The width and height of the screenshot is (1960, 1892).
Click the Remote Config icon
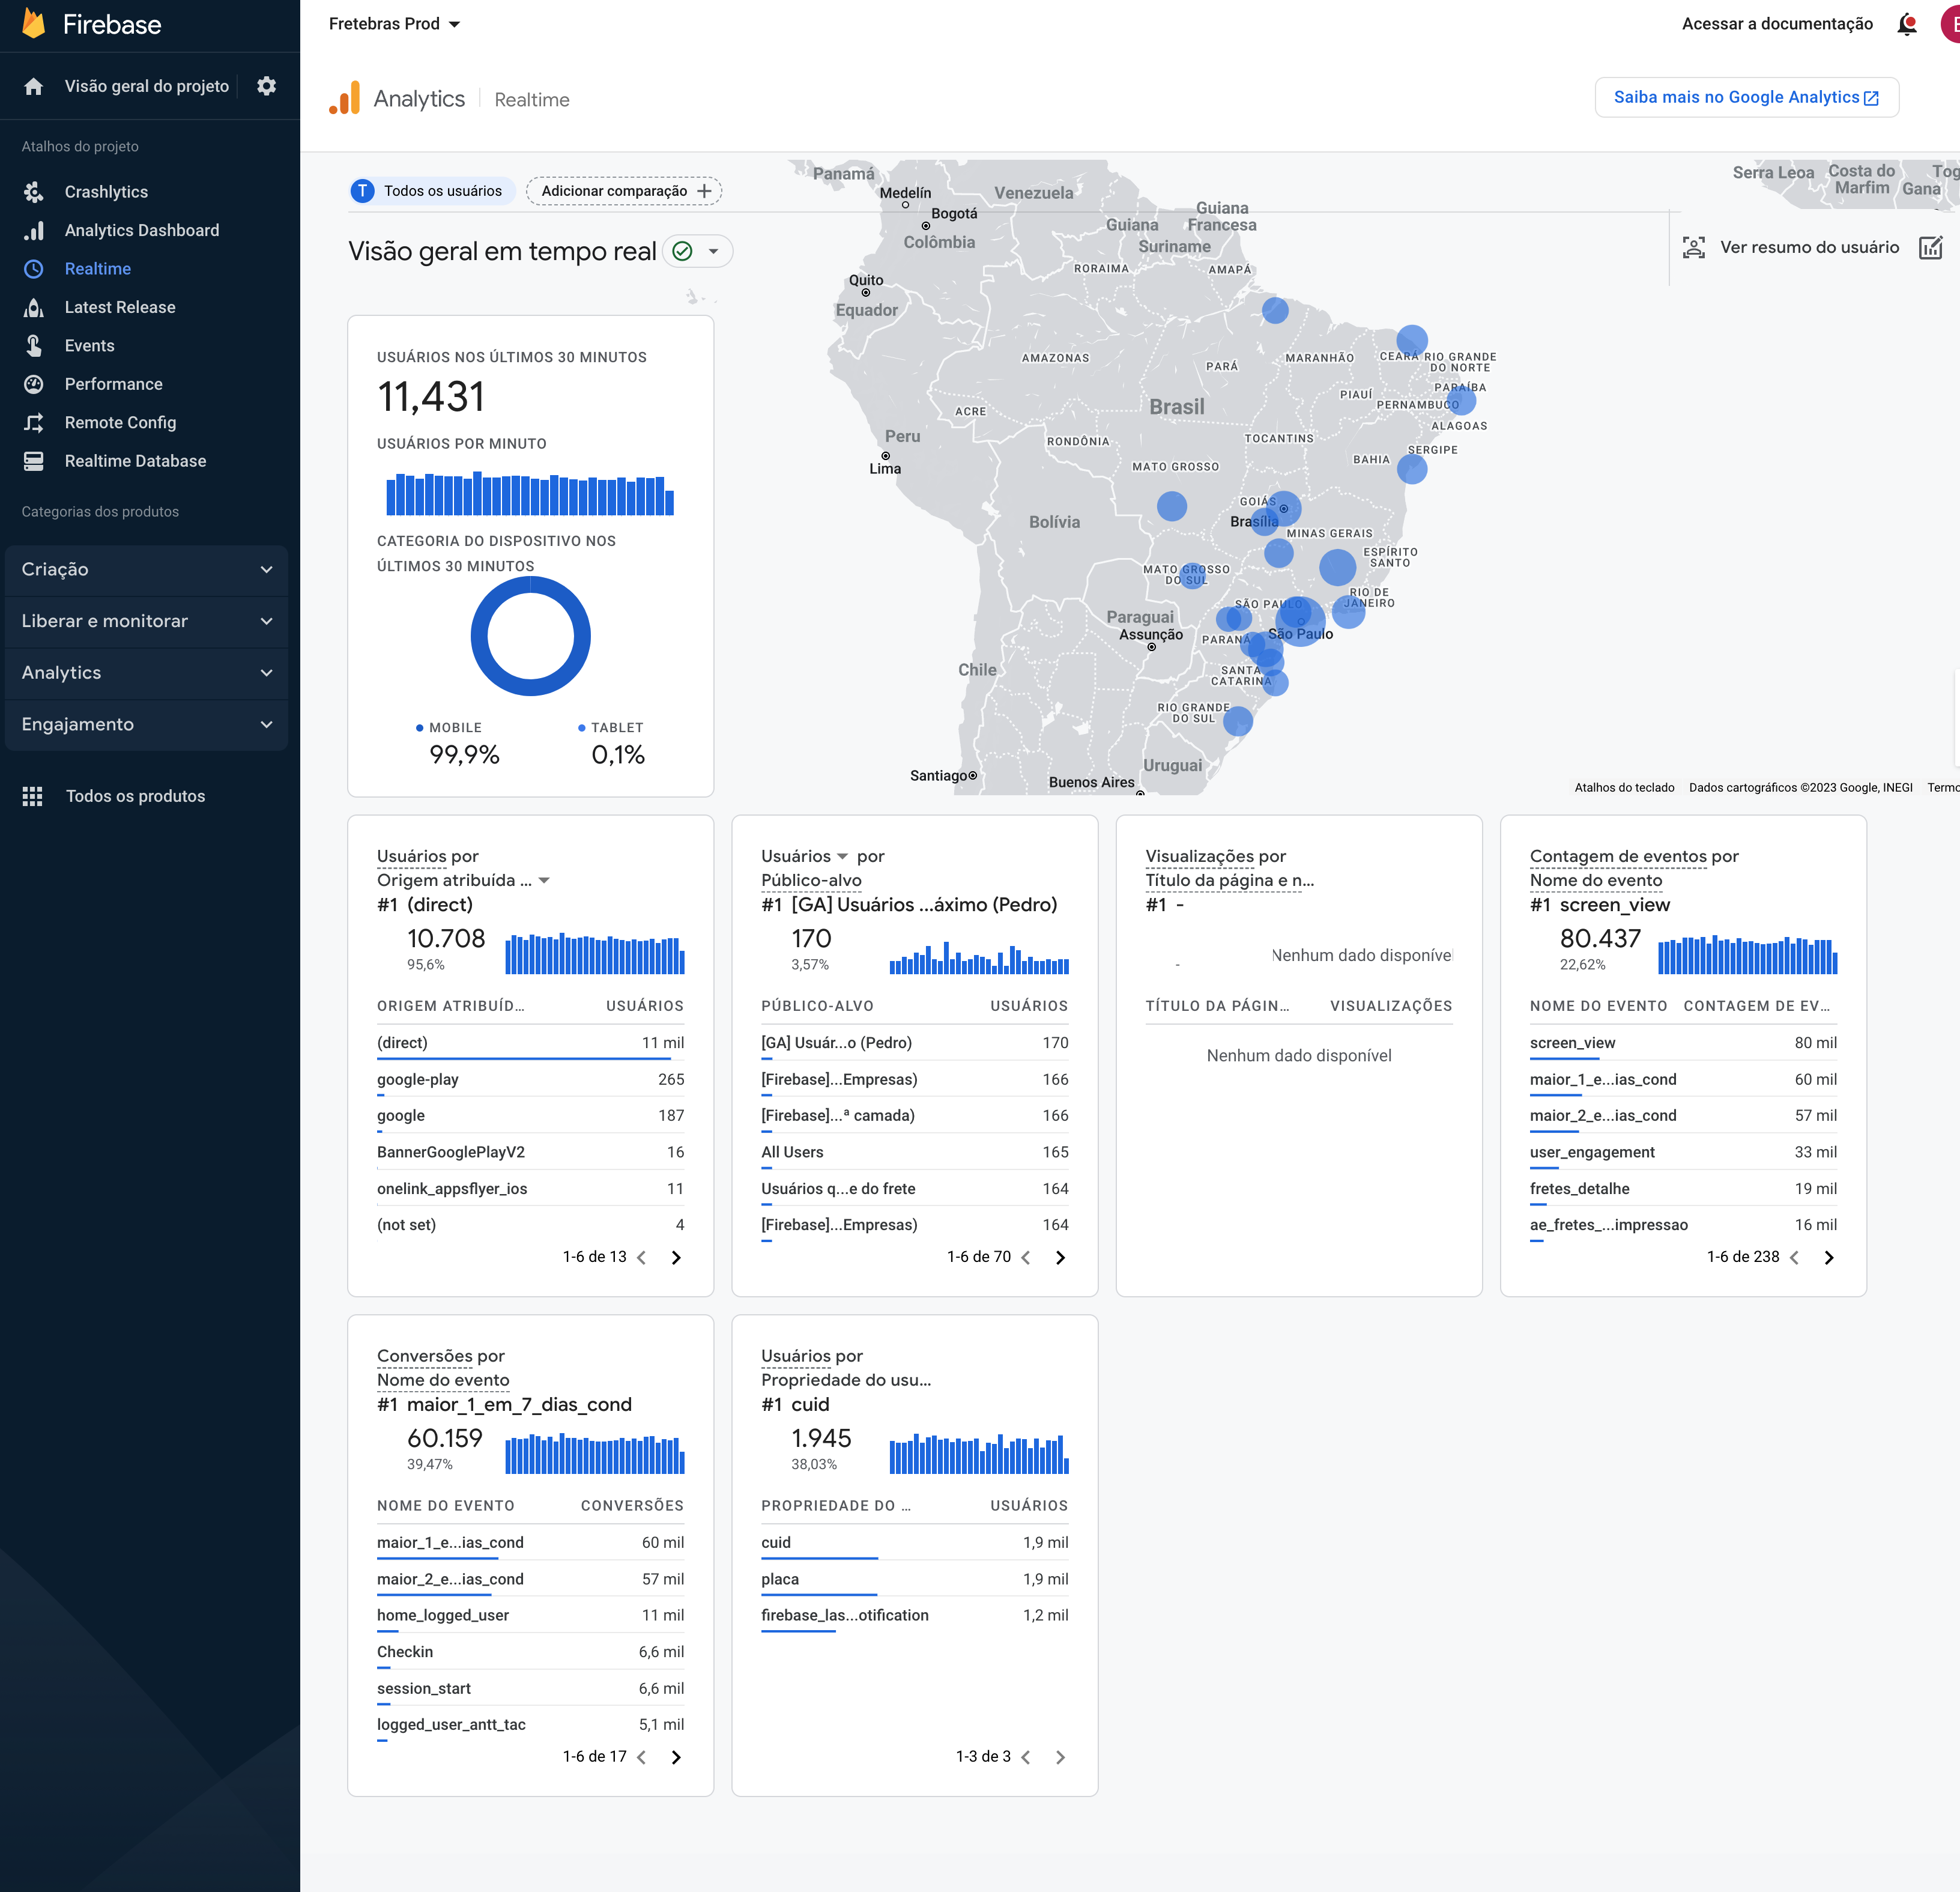tap(33, 423)
